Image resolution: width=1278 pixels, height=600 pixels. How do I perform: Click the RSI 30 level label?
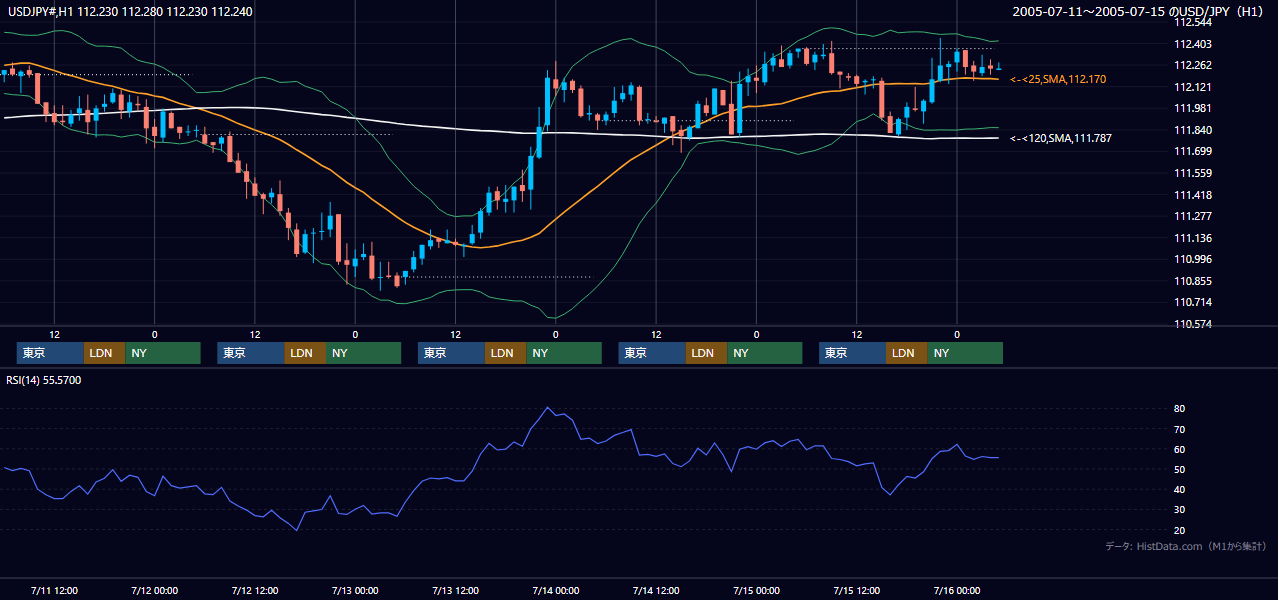coord(1180,510)
